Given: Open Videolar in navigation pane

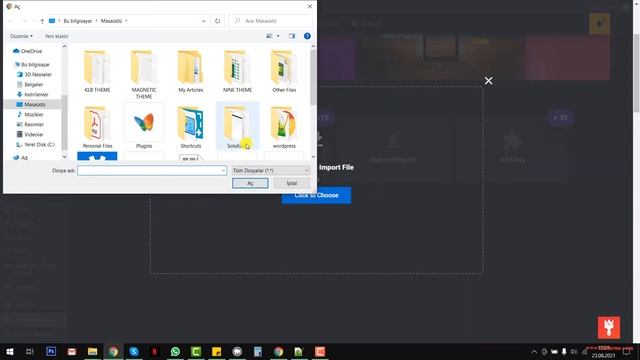Looking at the screenshot, I should click(x=30, y=134).
